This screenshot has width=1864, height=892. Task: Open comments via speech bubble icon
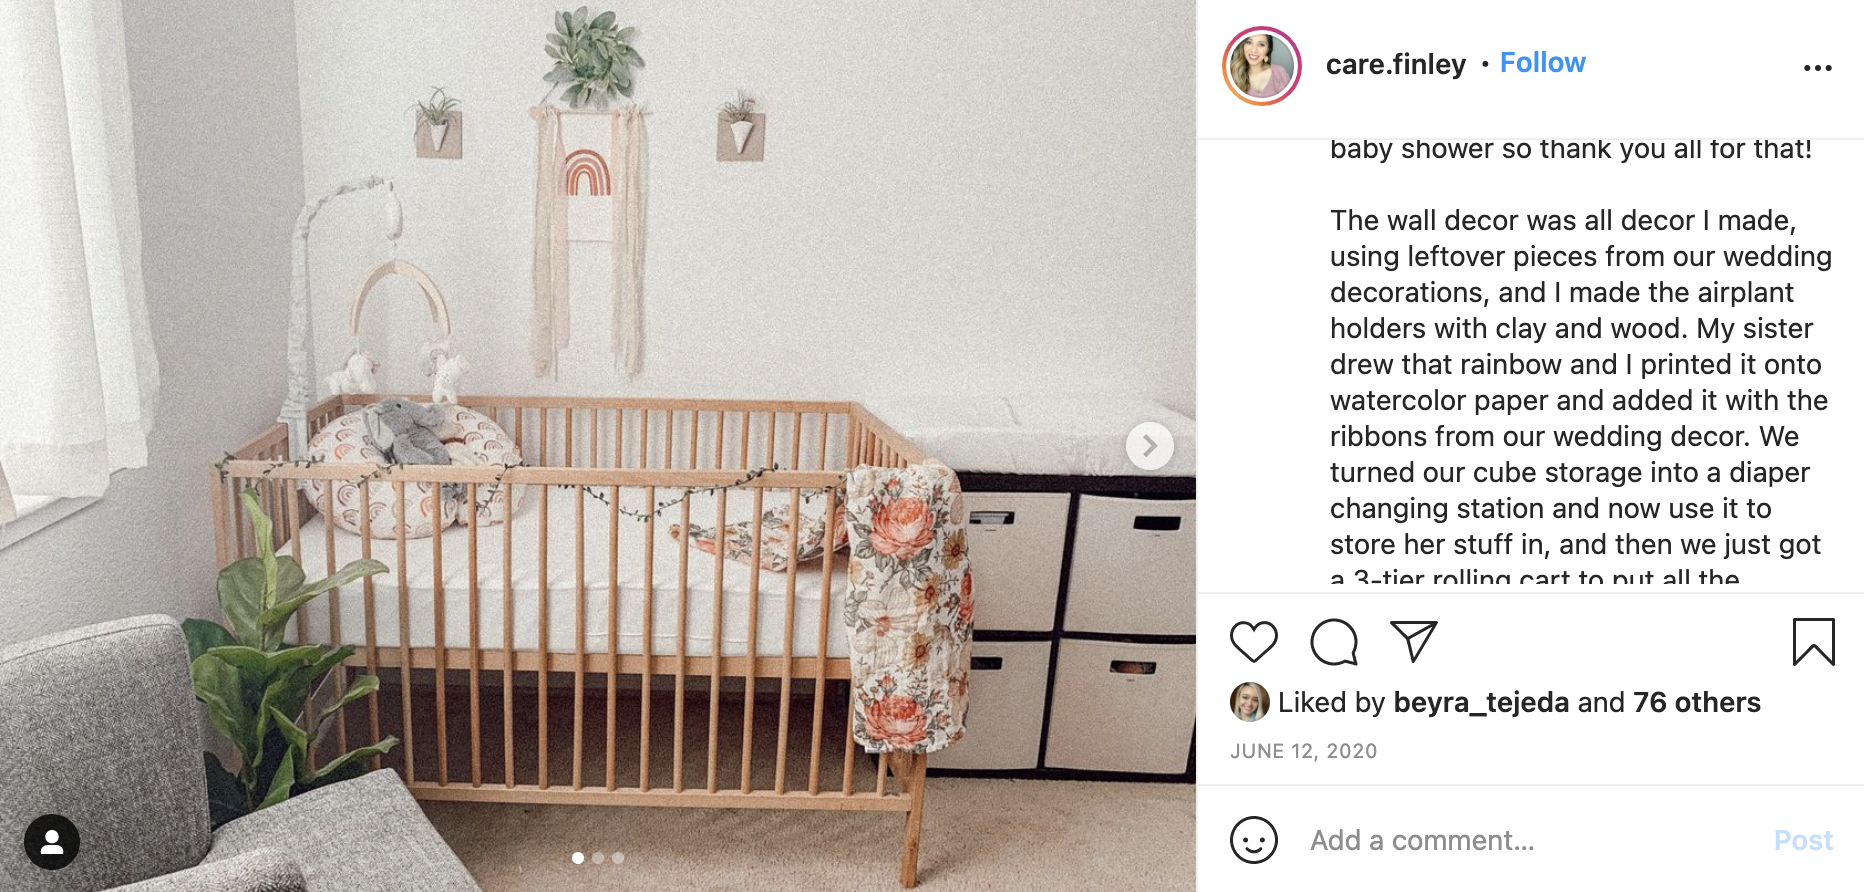1334,642
